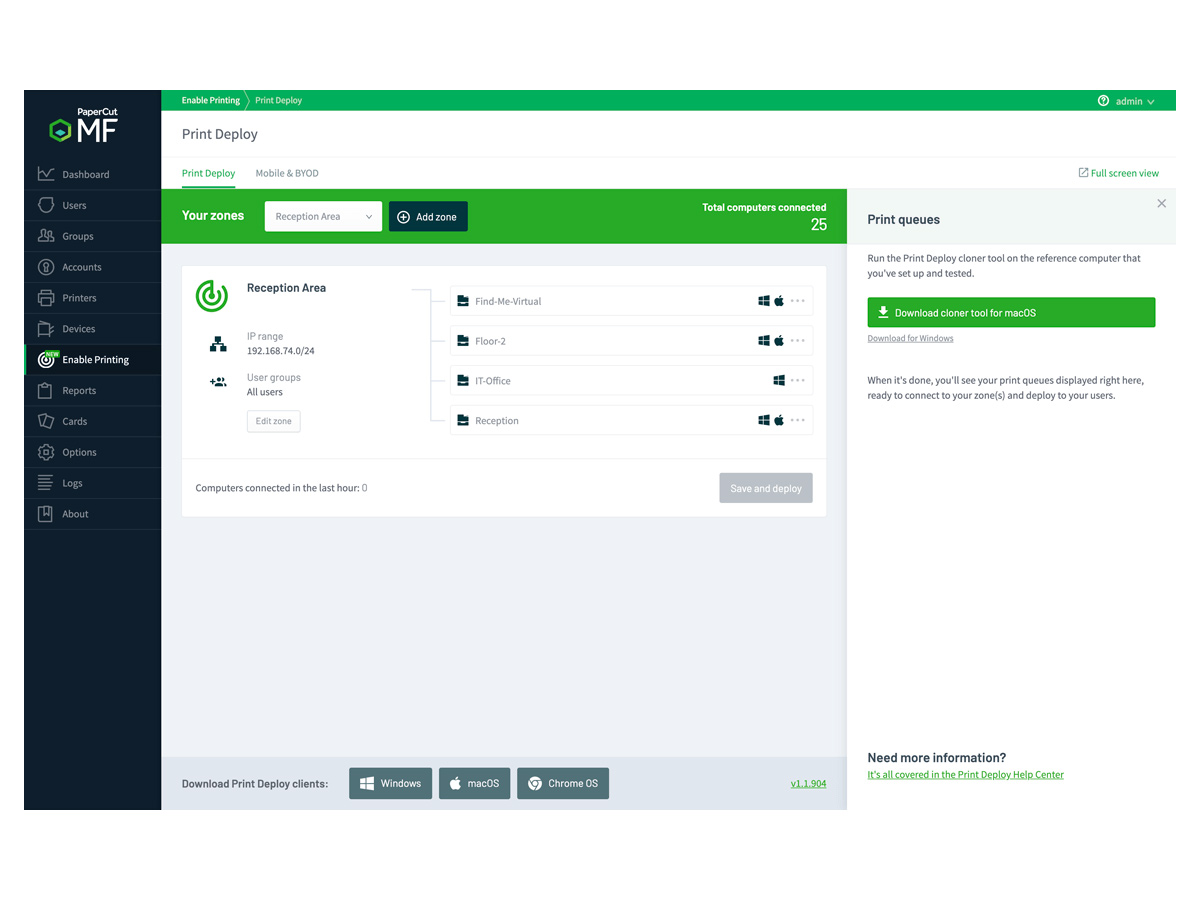Click the Windows icon on IT-Office queue
Viewport: 1200px width, 900px height.
779,381
